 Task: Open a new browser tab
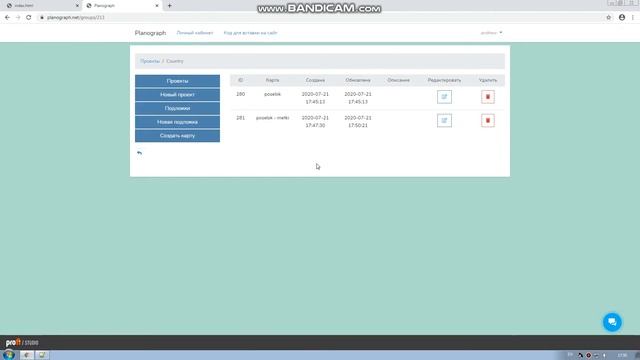(169, 6)
